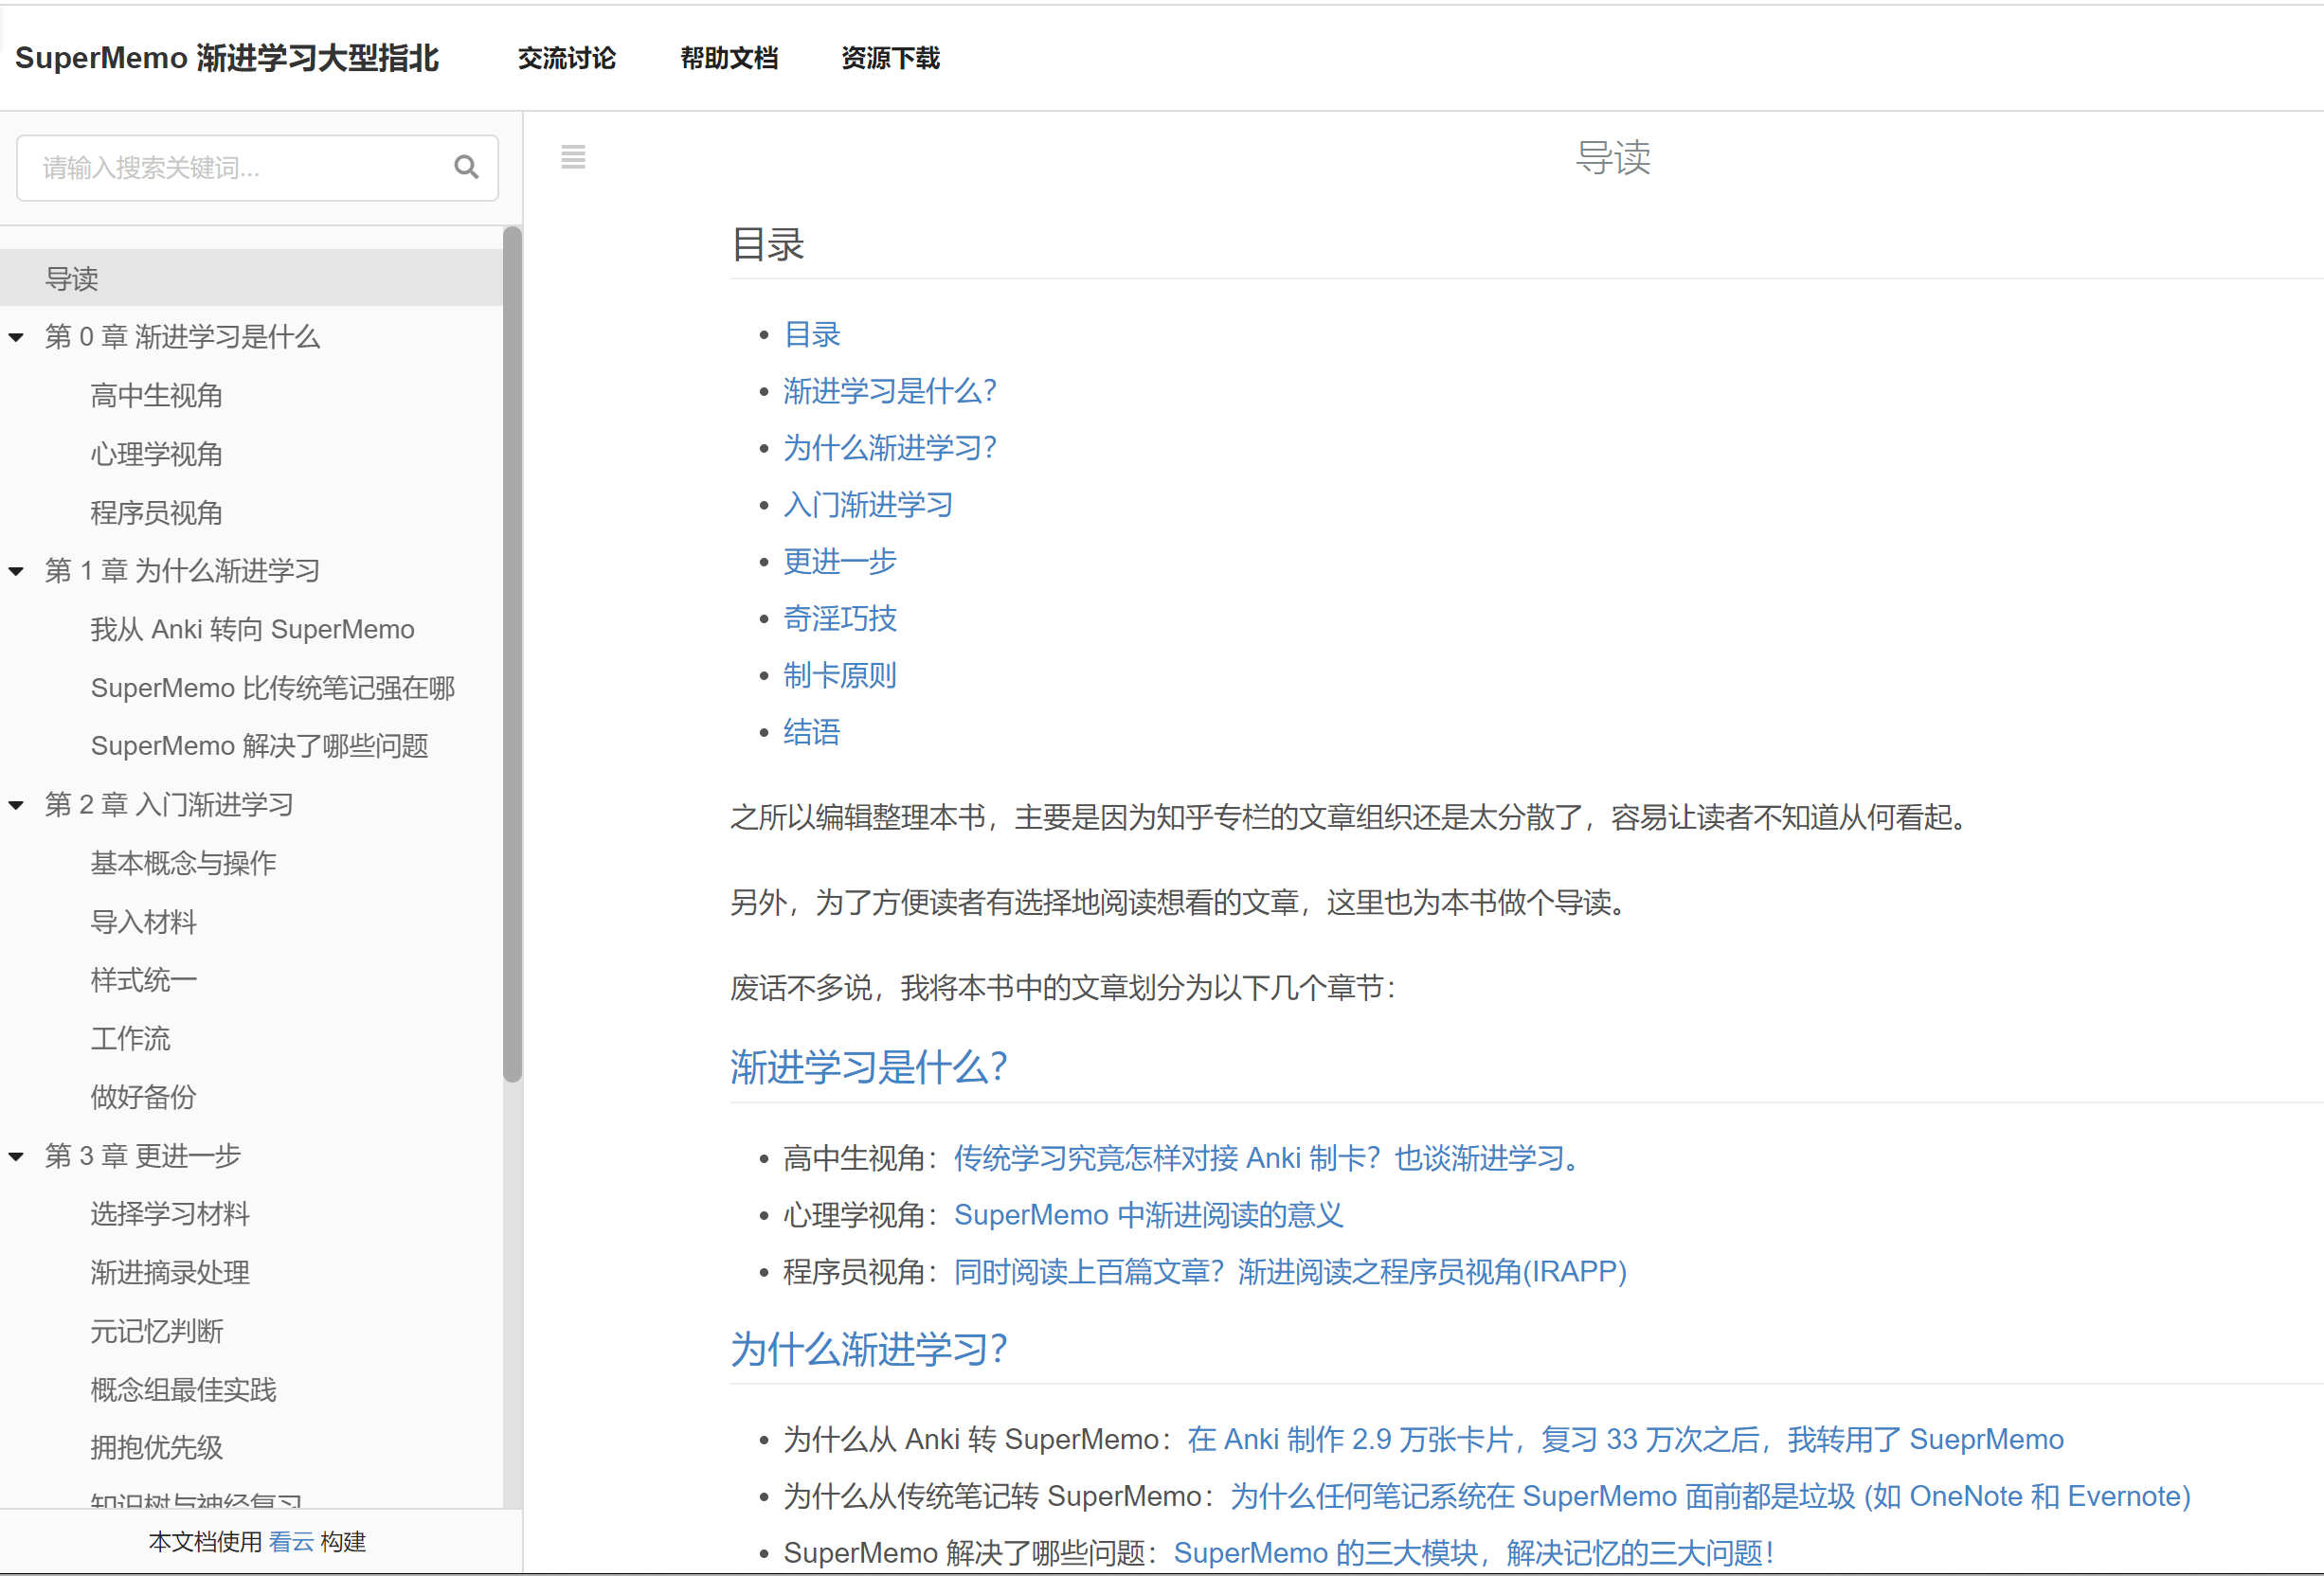Viewport: 2324px width, 1576px height.
Task: Open the 奇淫巧技 link in the 目录 list
Action: coord(839,618)
